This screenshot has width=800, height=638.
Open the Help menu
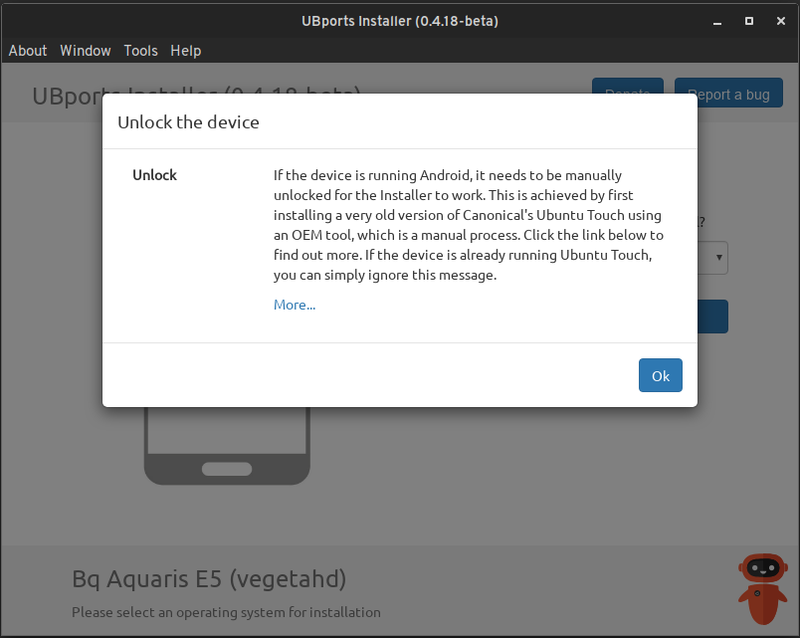[185, 50]
